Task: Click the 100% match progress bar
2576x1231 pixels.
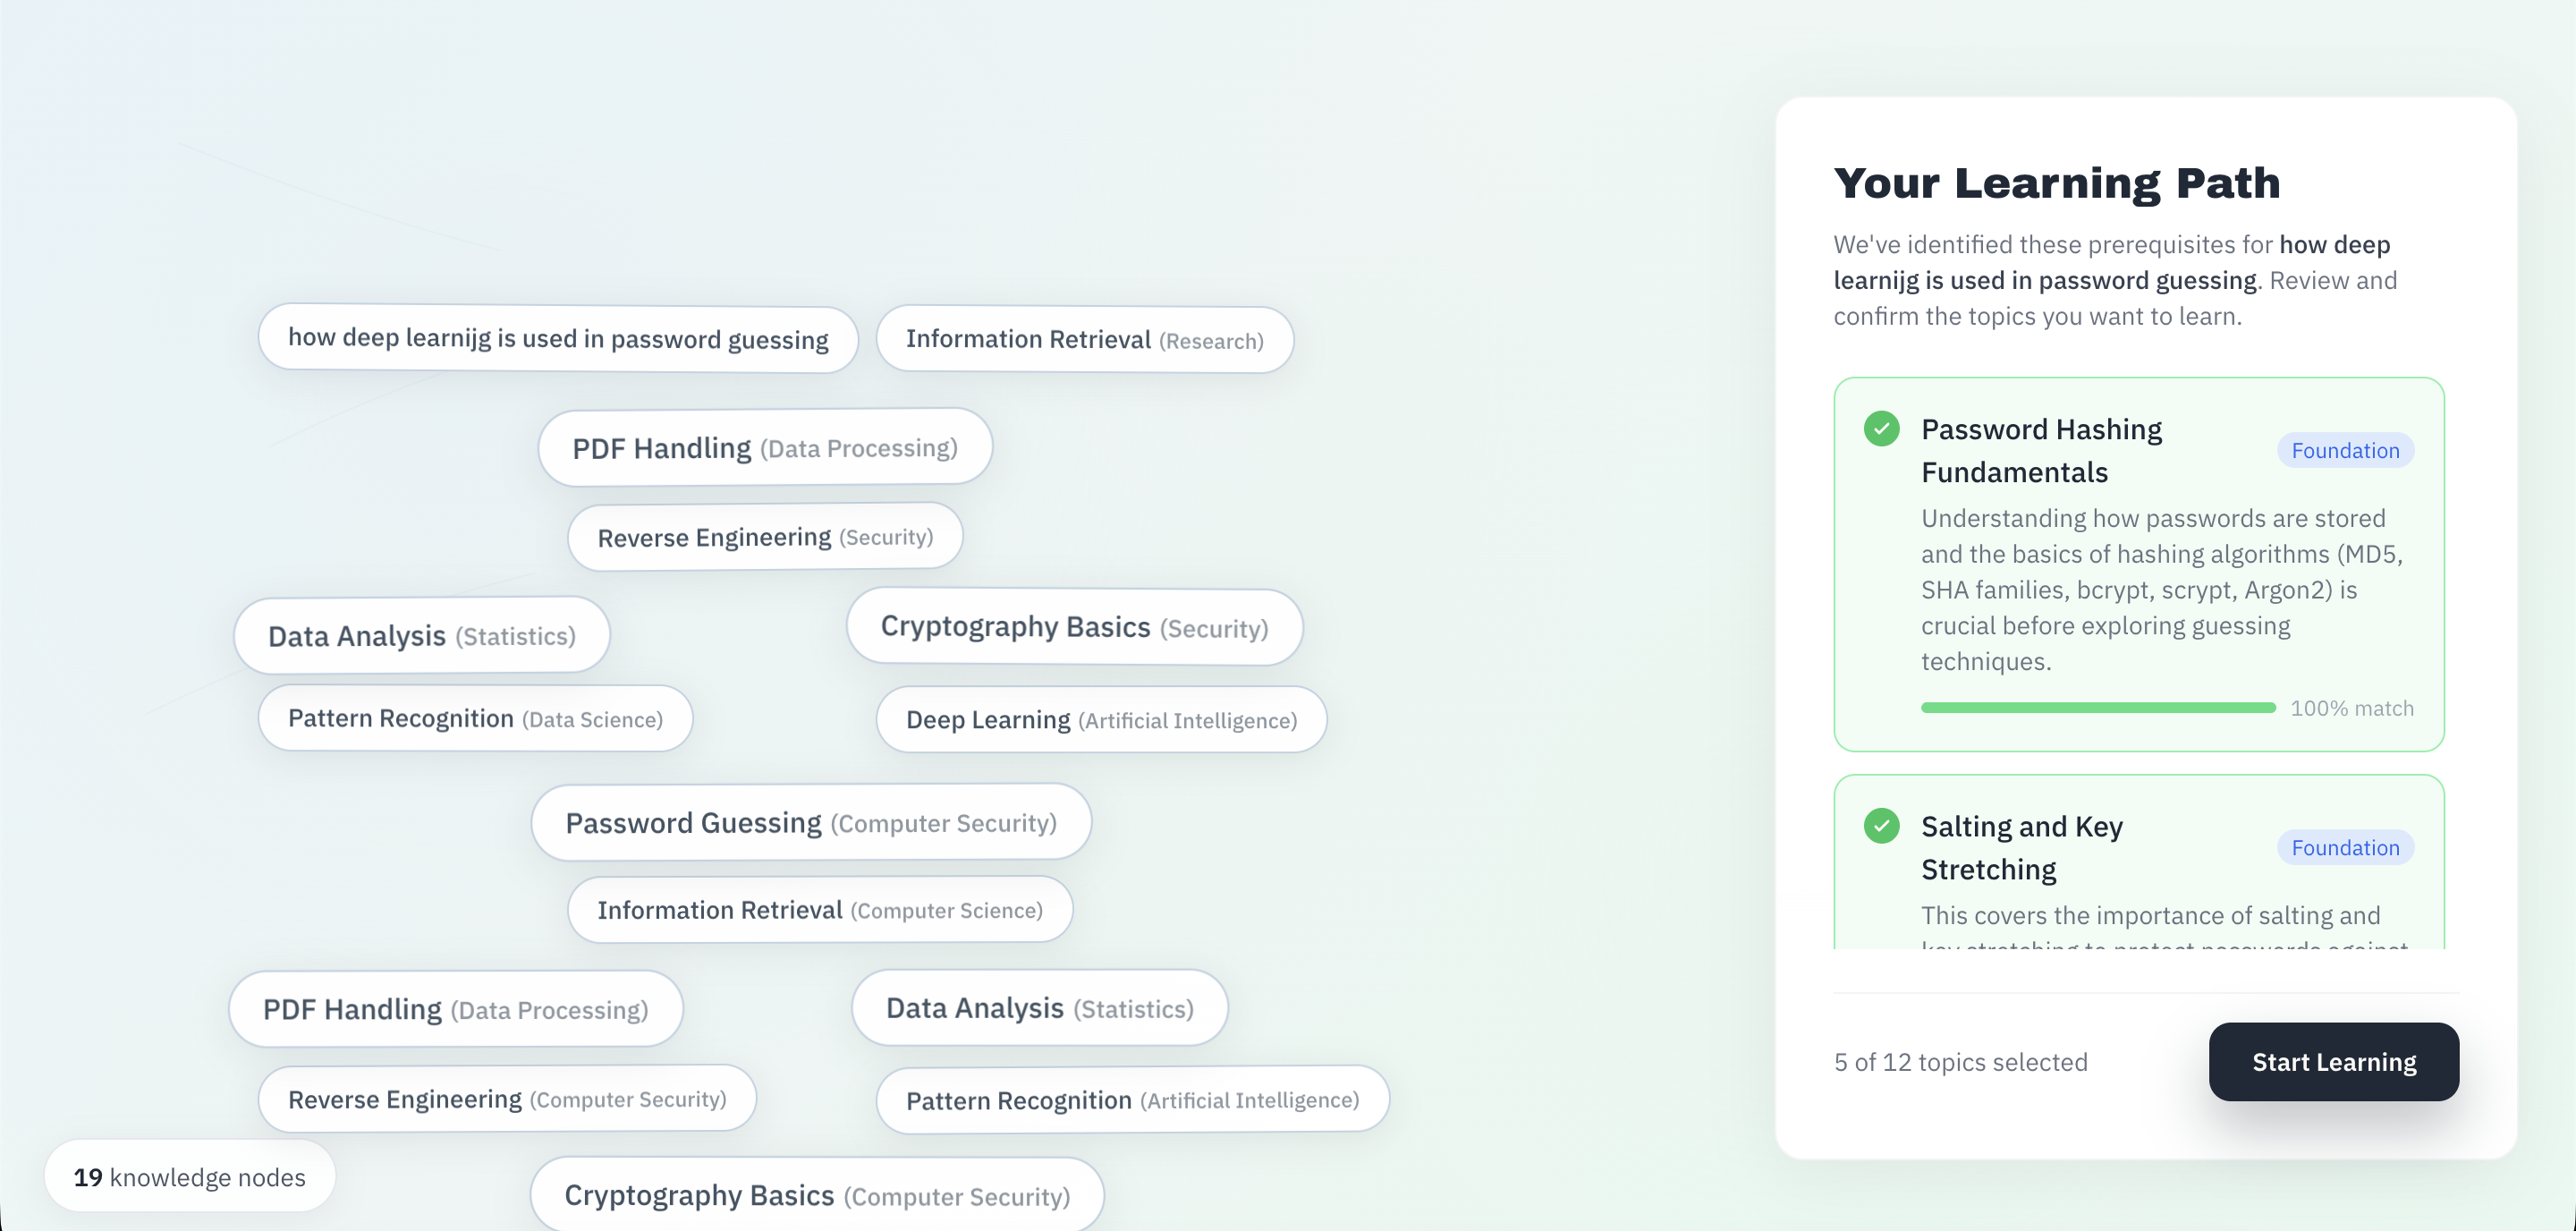Action: pos(2097,707)
